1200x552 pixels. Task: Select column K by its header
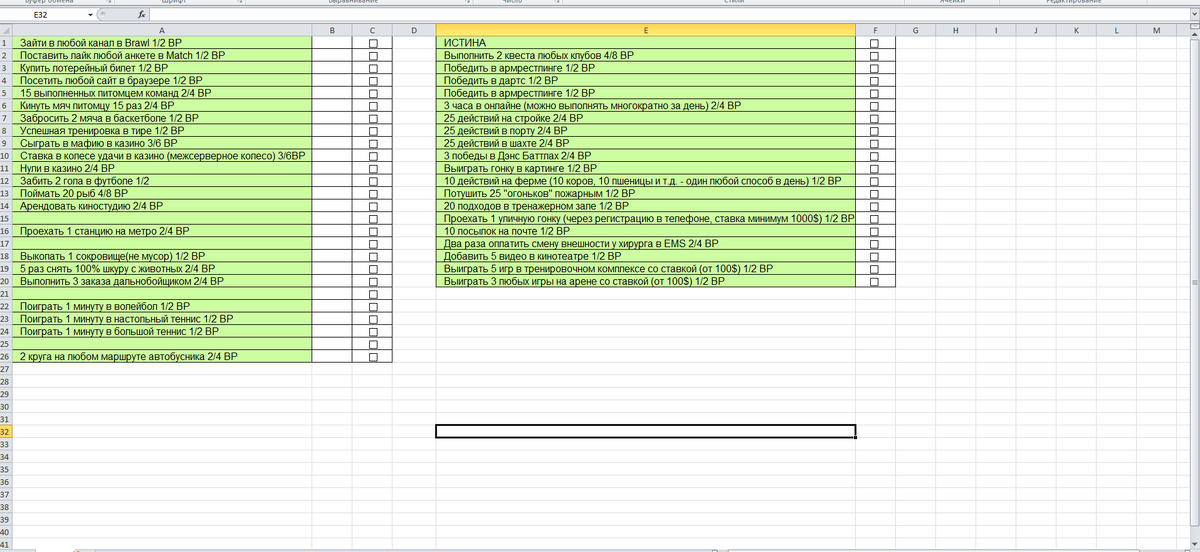(x=1075, y=31)
